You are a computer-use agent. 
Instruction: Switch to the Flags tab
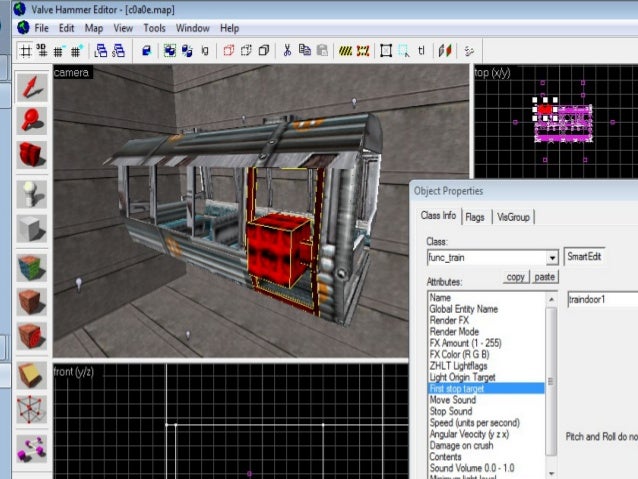click(475, 216)
